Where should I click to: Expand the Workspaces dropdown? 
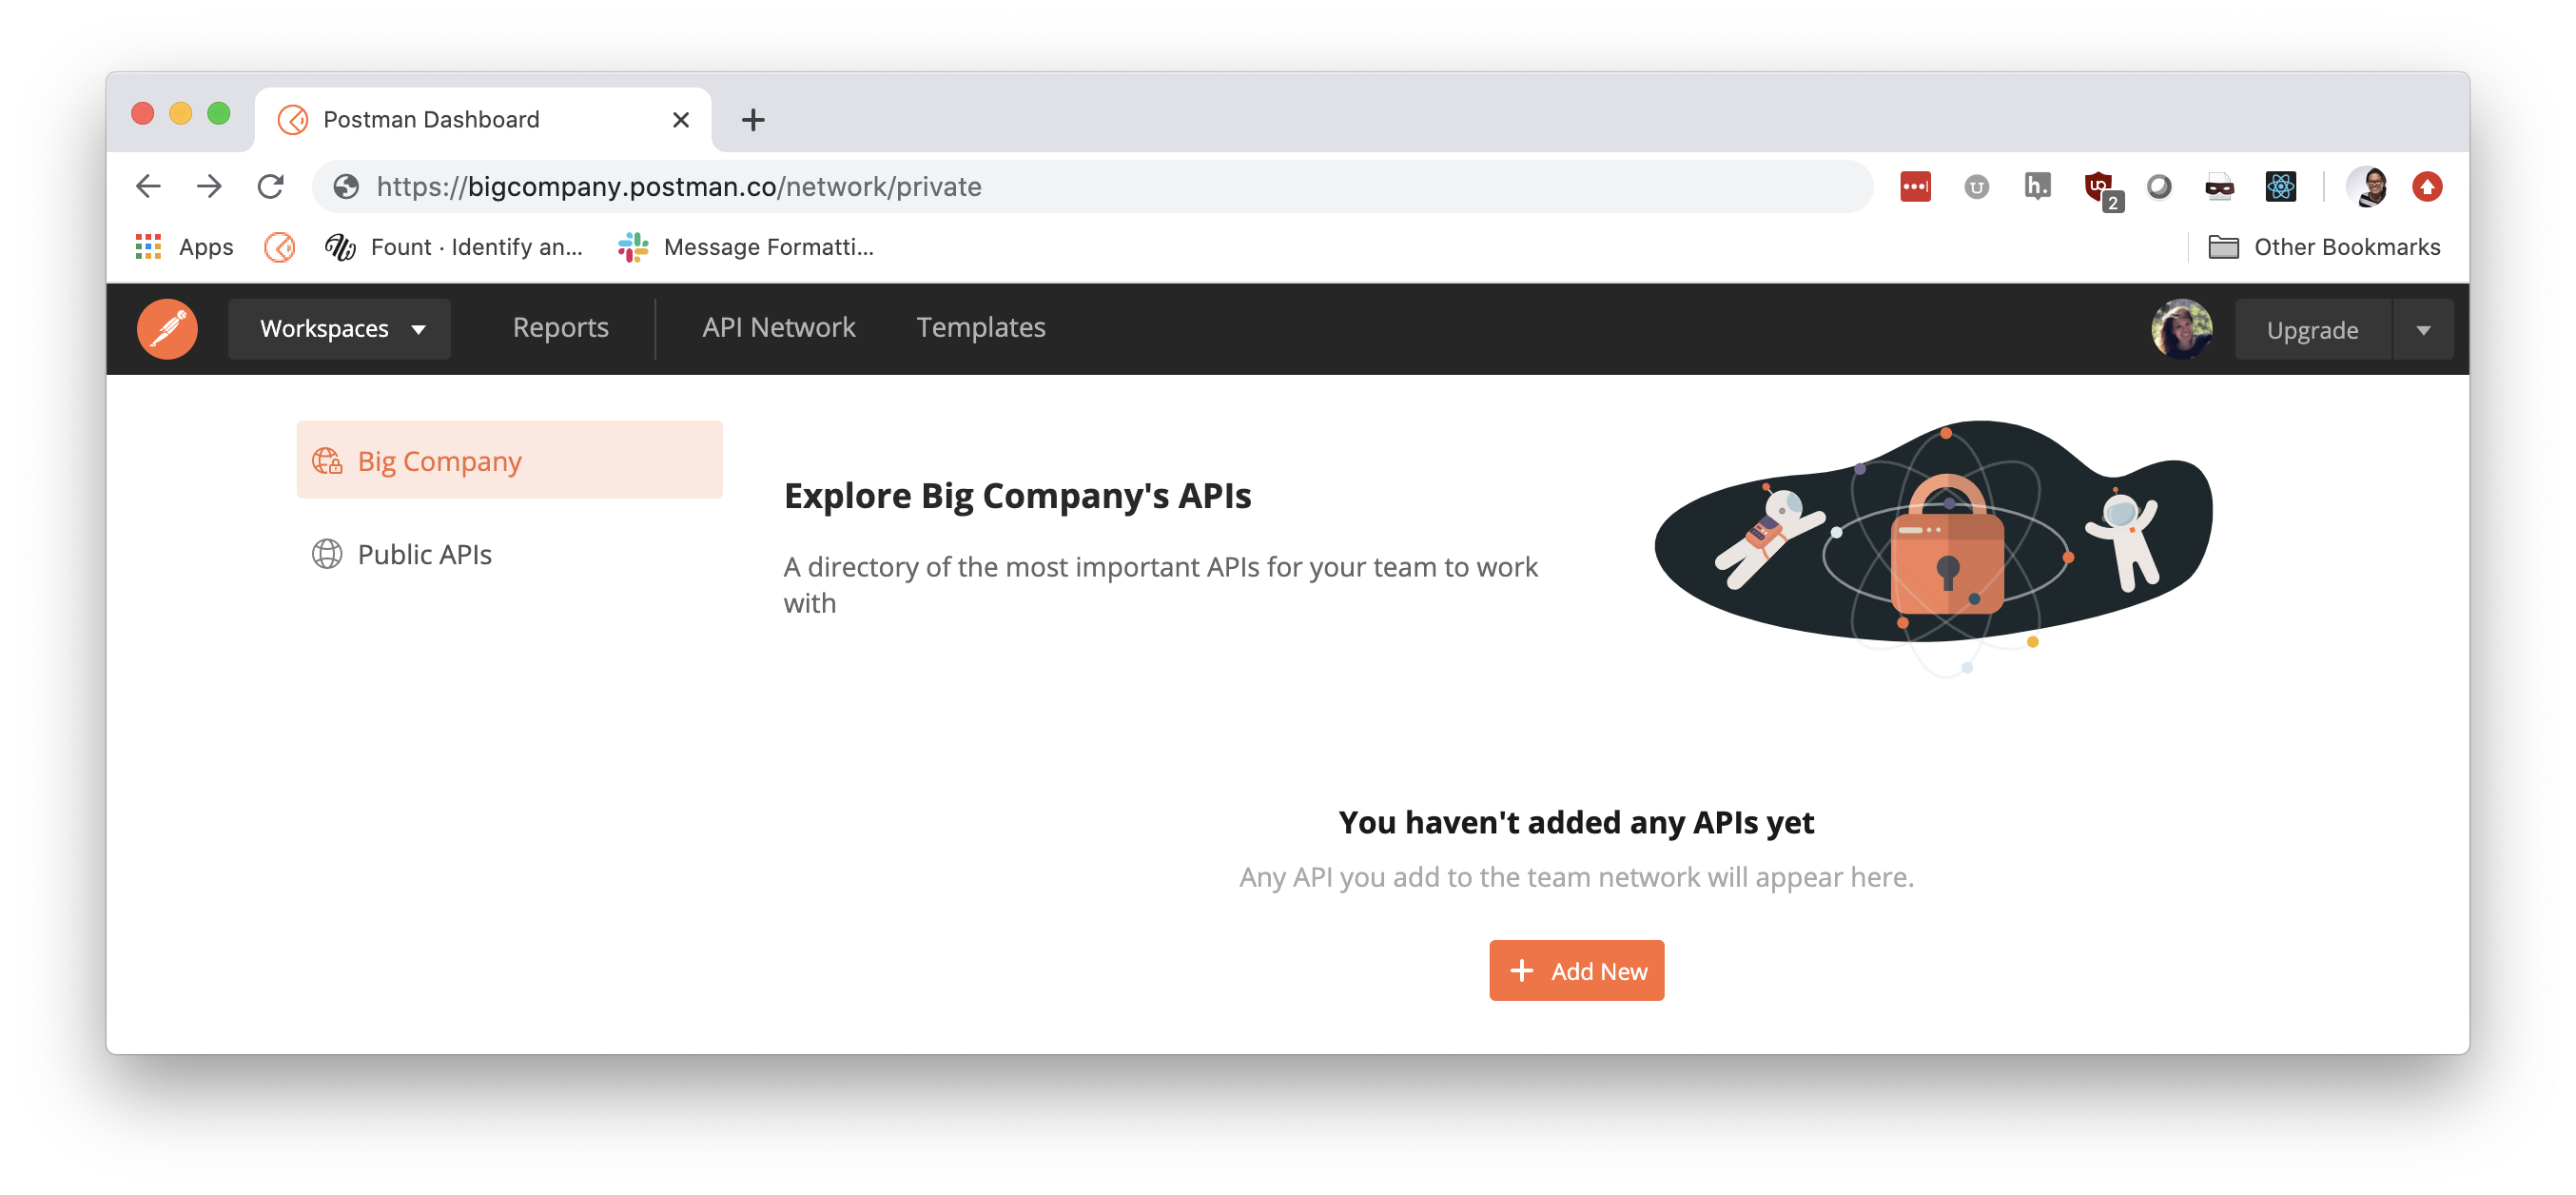click(x=339, y=329)
